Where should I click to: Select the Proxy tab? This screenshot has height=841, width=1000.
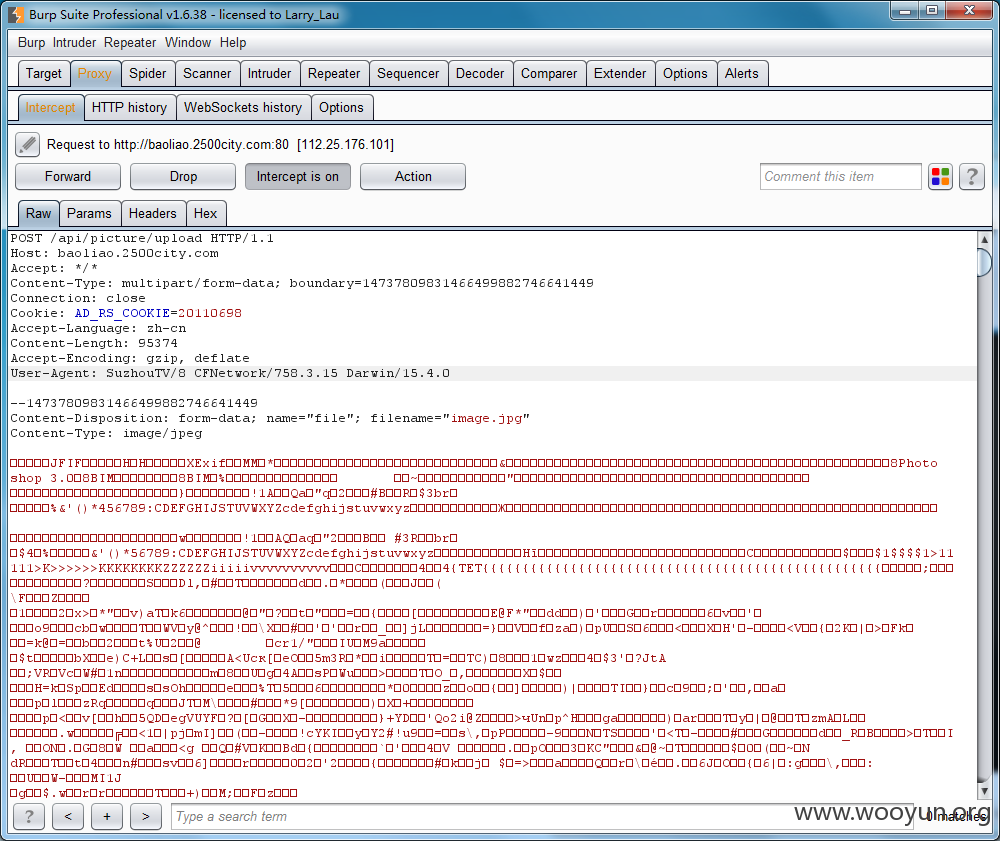click(95, 73)
